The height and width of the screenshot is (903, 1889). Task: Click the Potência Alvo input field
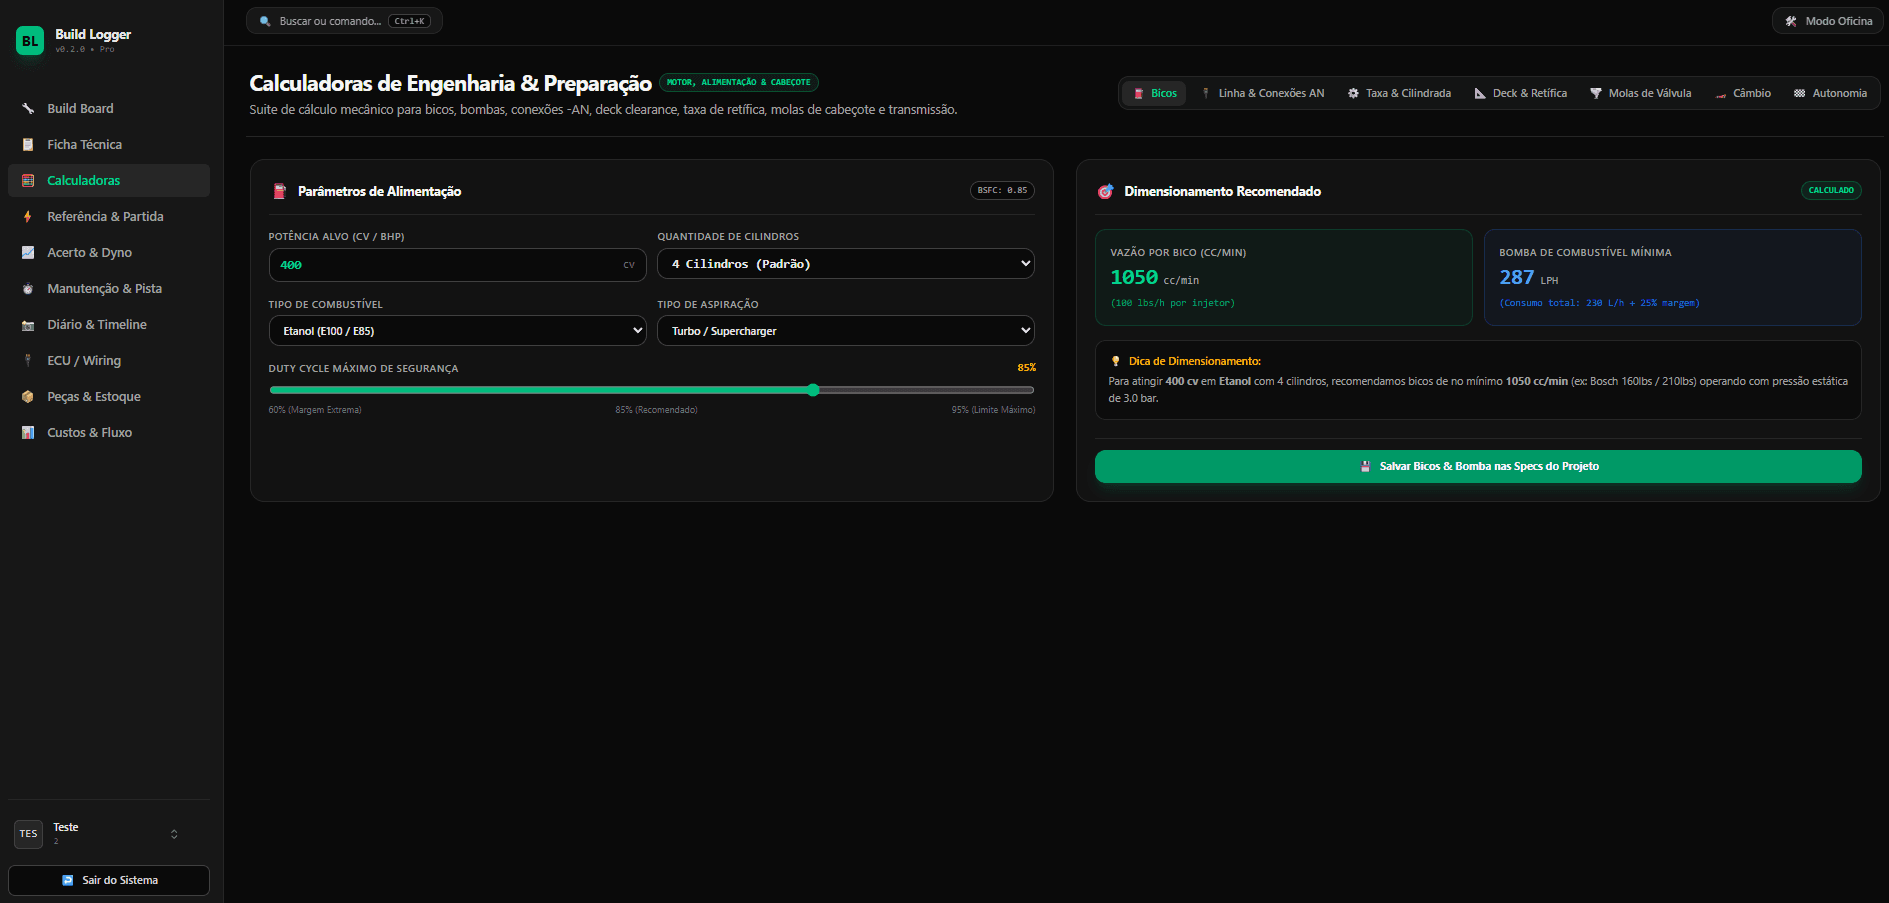coord(457,265)
